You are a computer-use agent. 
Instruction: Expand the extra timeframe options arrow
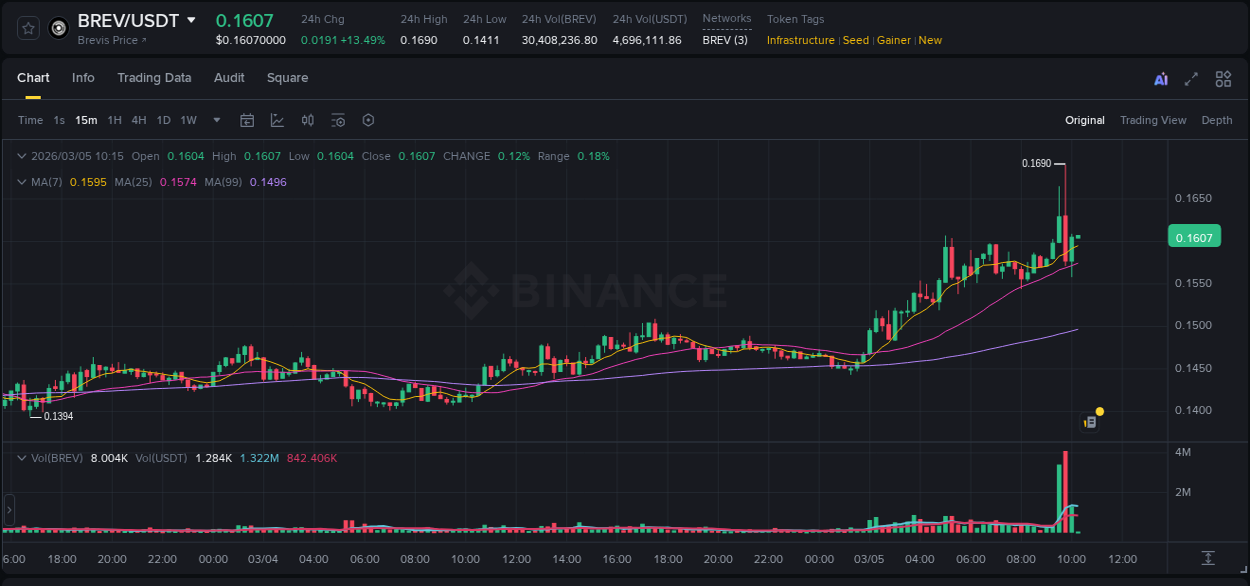(215, 120)
